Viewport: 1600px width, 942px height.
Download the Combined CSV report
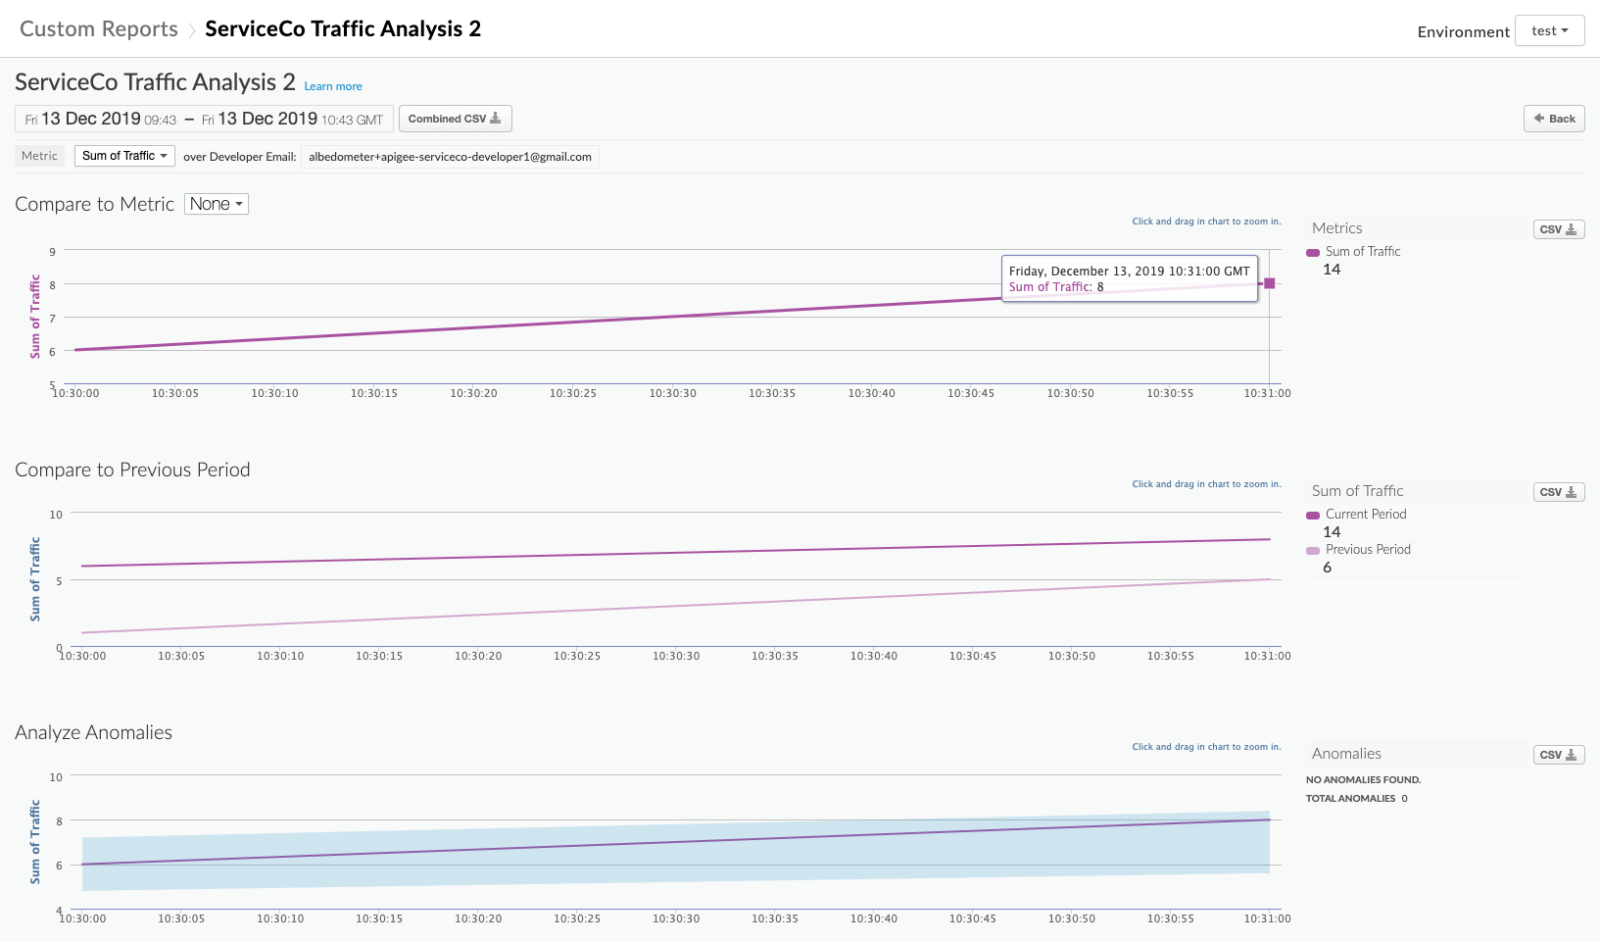click(455, 118)
